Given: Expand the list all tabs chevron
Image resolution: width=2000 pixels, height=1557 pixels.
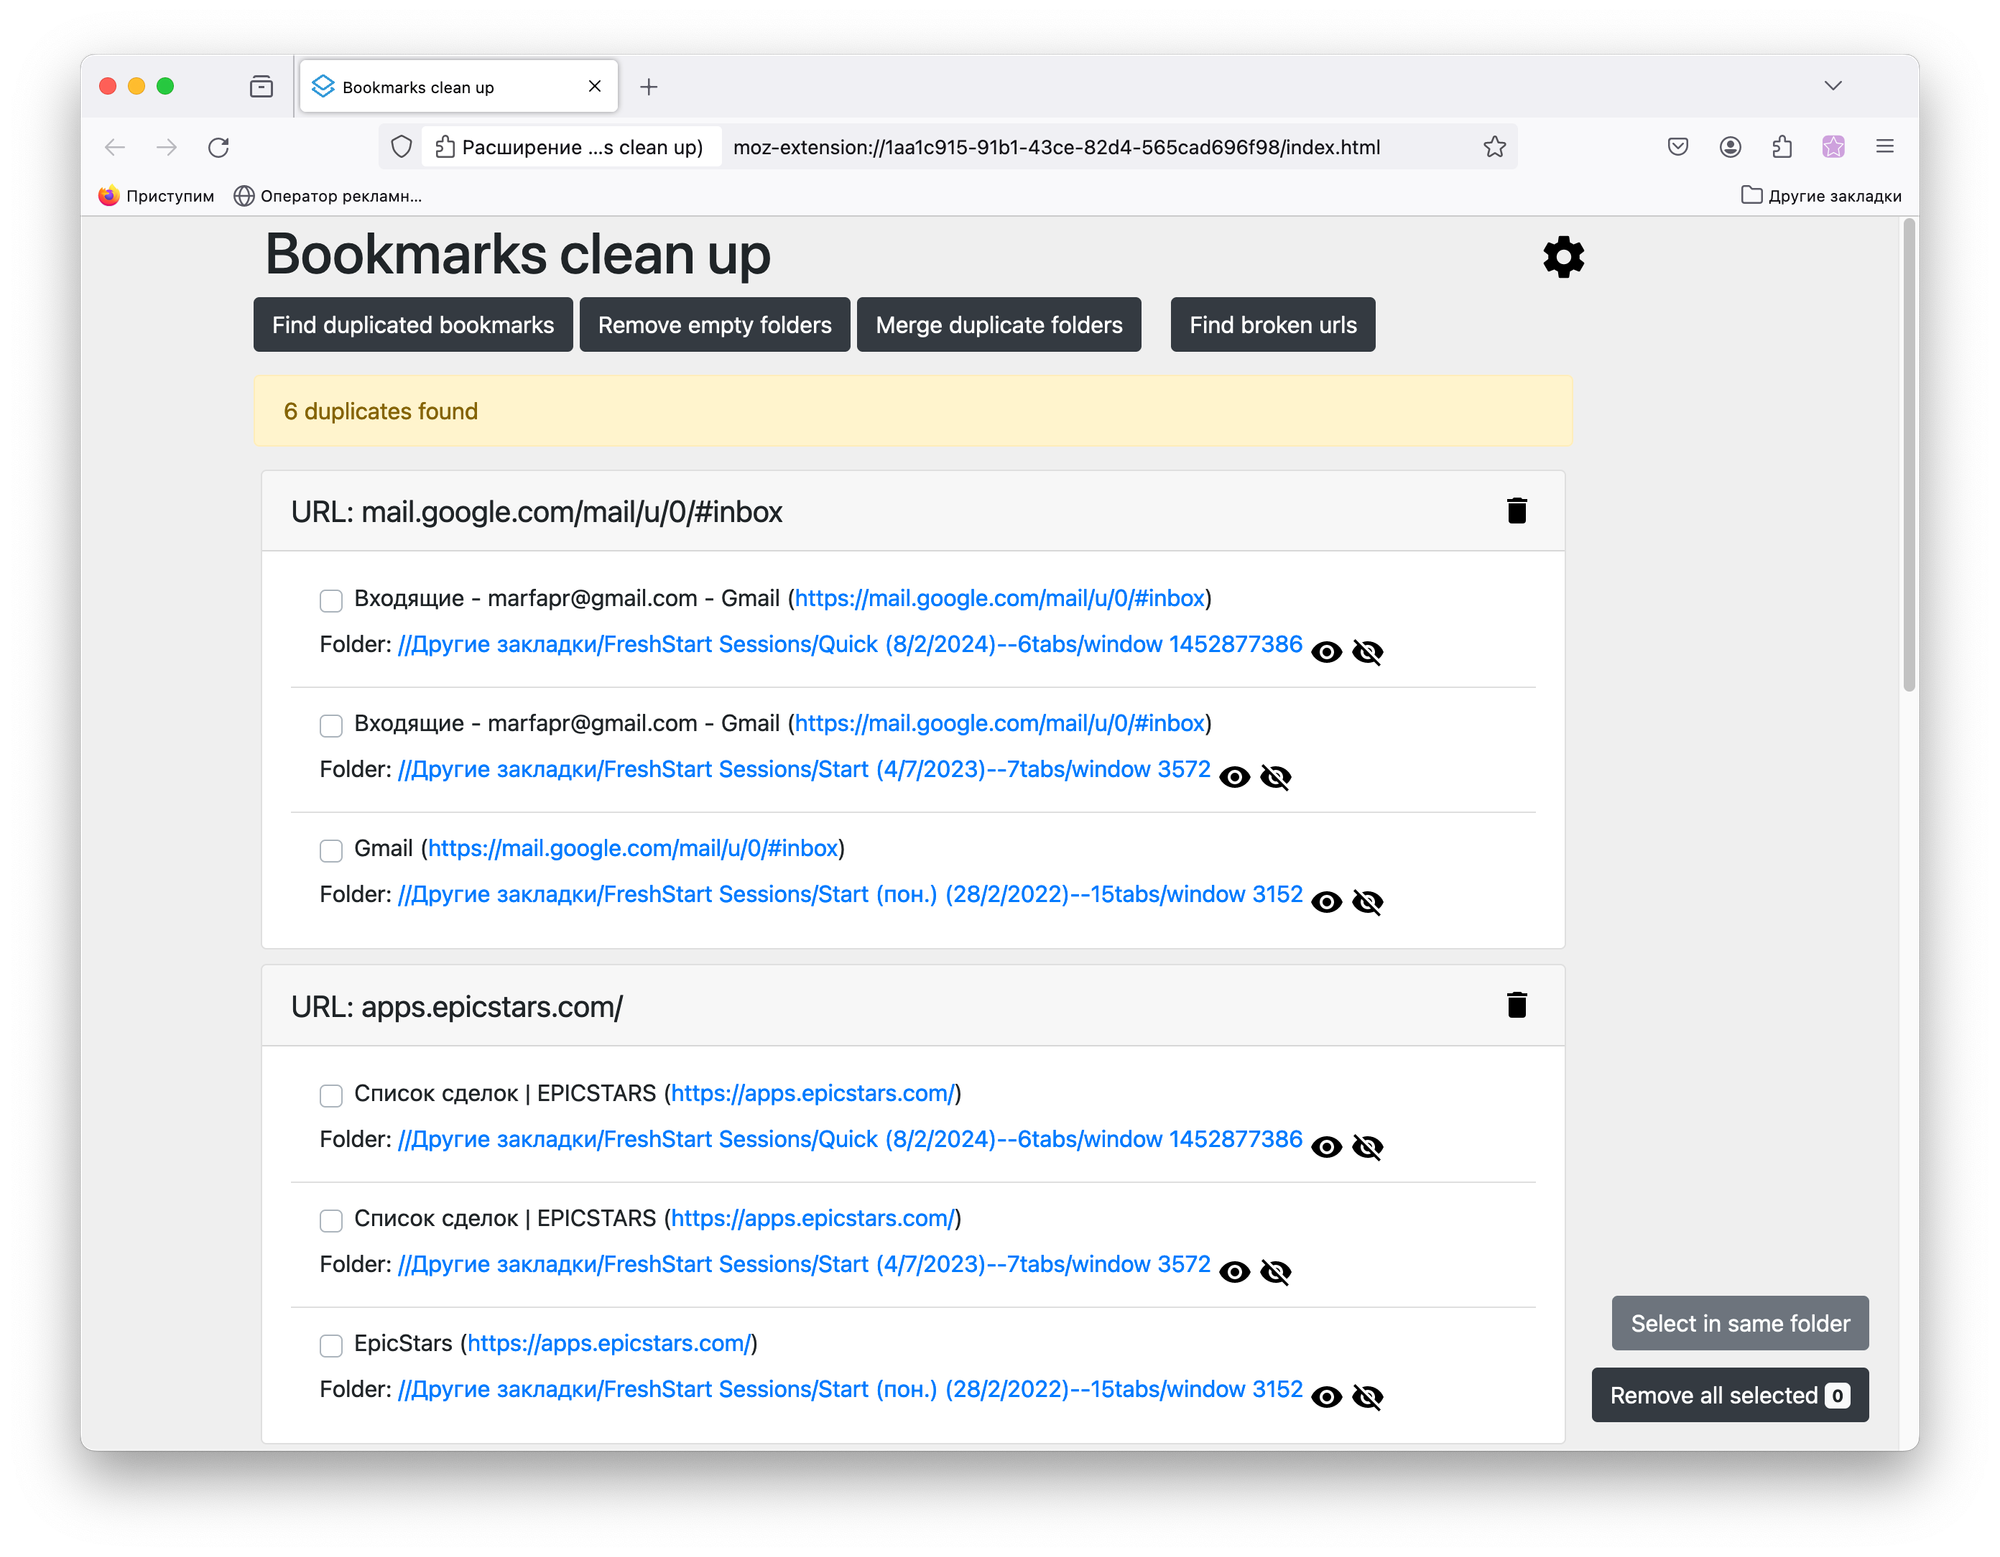Looking at the screenshot, I should pyautogui.click(x=1832, y=86).
